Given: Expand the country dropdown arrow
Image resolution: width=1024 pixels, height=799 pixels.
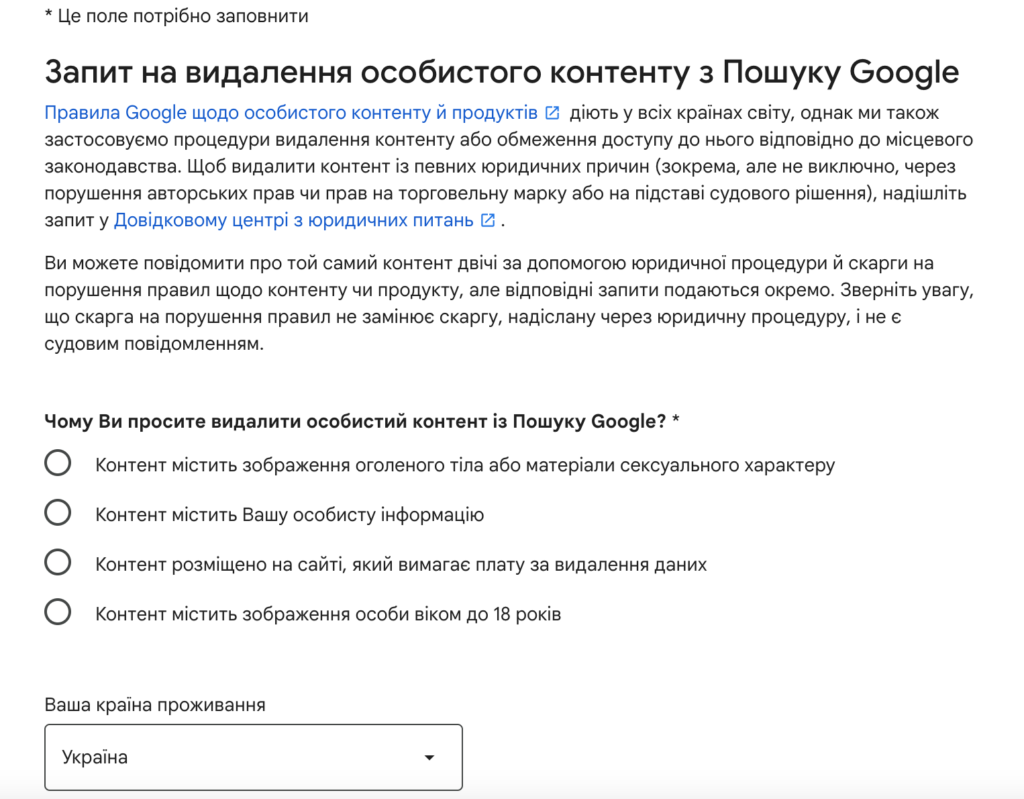Looking at the screenshot, I should [x=429, y=758].
